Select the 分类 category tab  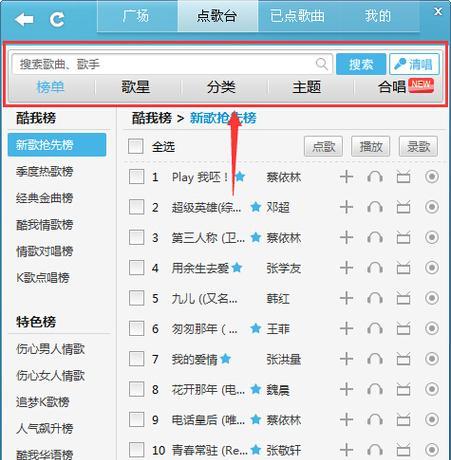click(x=221, y=87)
